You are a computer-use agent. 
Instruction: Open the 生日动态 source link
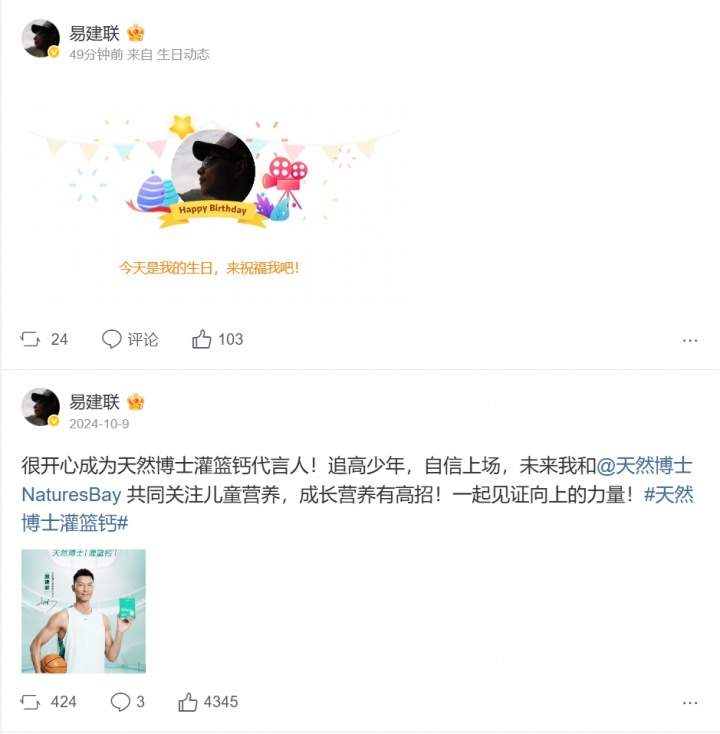(x=183, y=55)
